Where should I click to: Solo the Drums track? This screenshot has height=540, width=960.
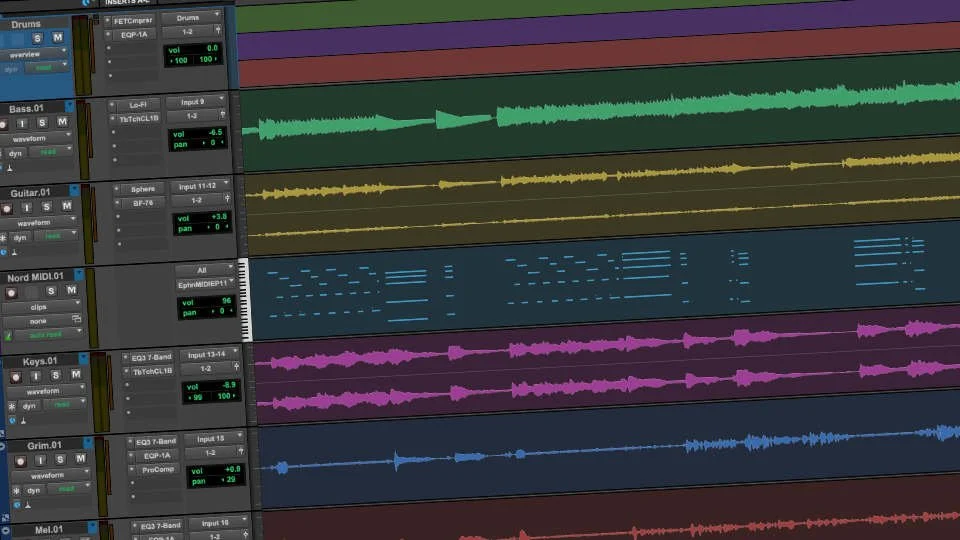point(37,39)
